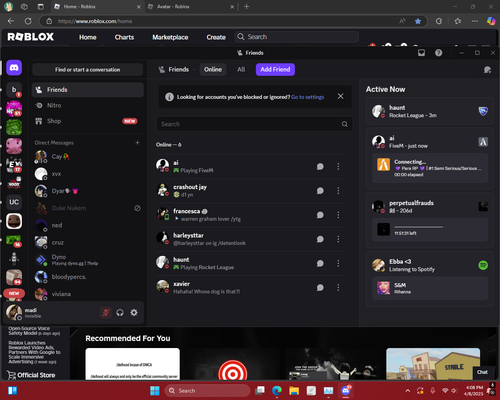Dismiss the blocked accounts notice
The height and width of the screenshot is (400, 500).
(340, 96)
